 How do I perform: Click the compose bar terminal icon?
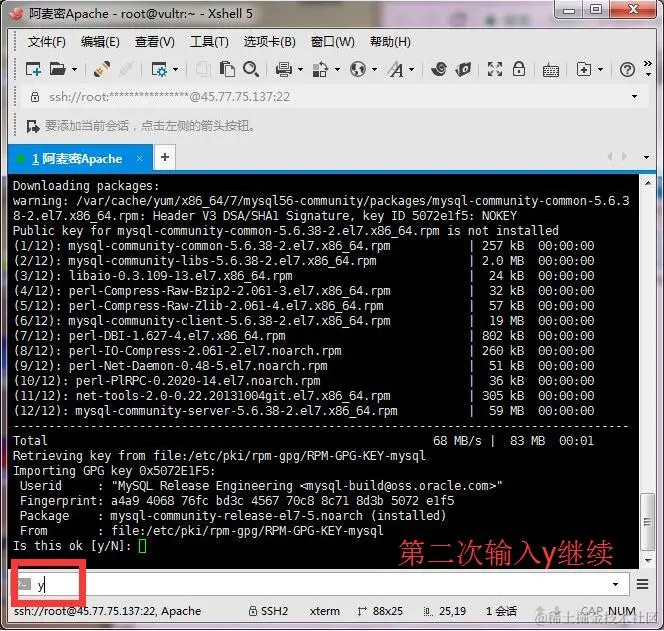pyautogui.click(x=25, y=584)
